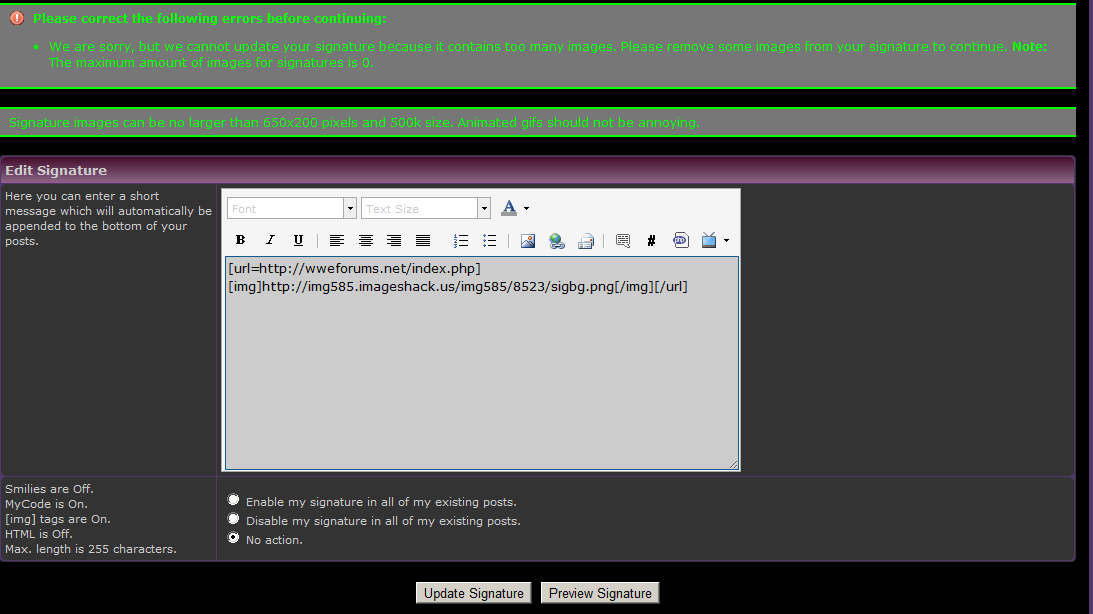Insert a numbered list
The width and height of the screenshot is (1093, 614).
coord(461,240)
